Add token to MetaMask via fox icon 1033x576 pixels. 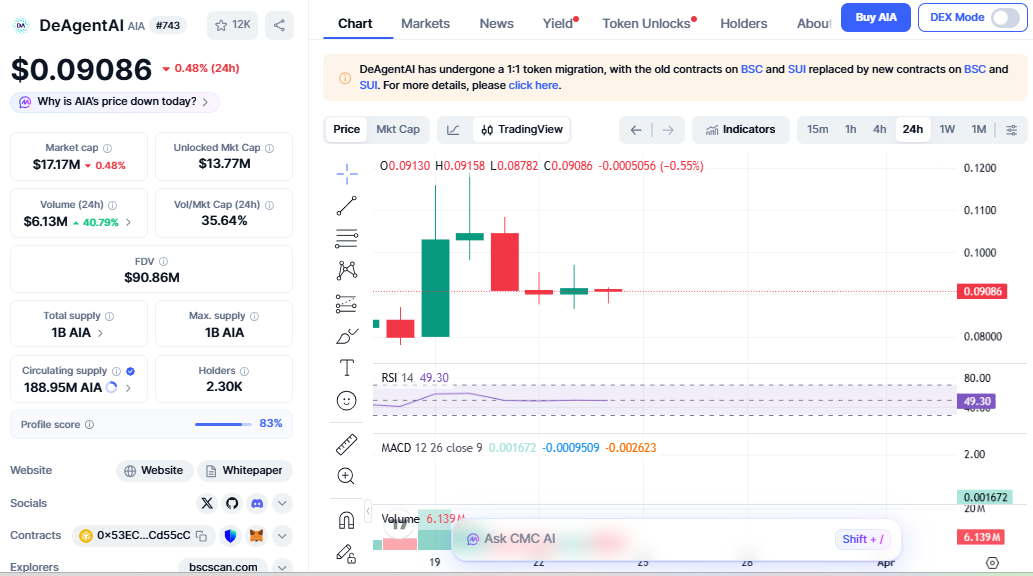click(x=257, y=536)
